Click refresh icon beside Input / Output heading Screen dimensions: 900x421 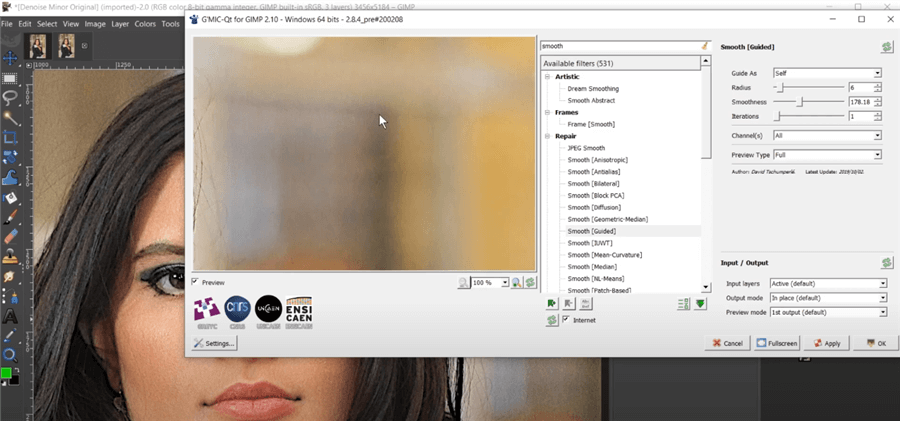[x=887, y=263]
